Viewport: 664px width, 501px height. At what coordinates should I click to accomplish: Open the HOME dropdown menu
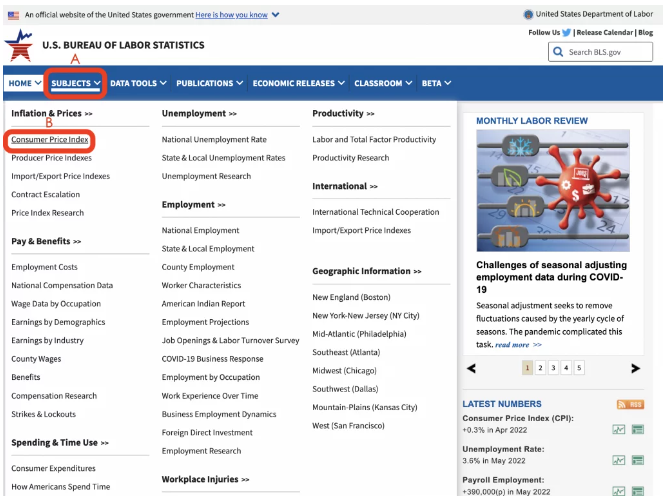pos(25,83)
